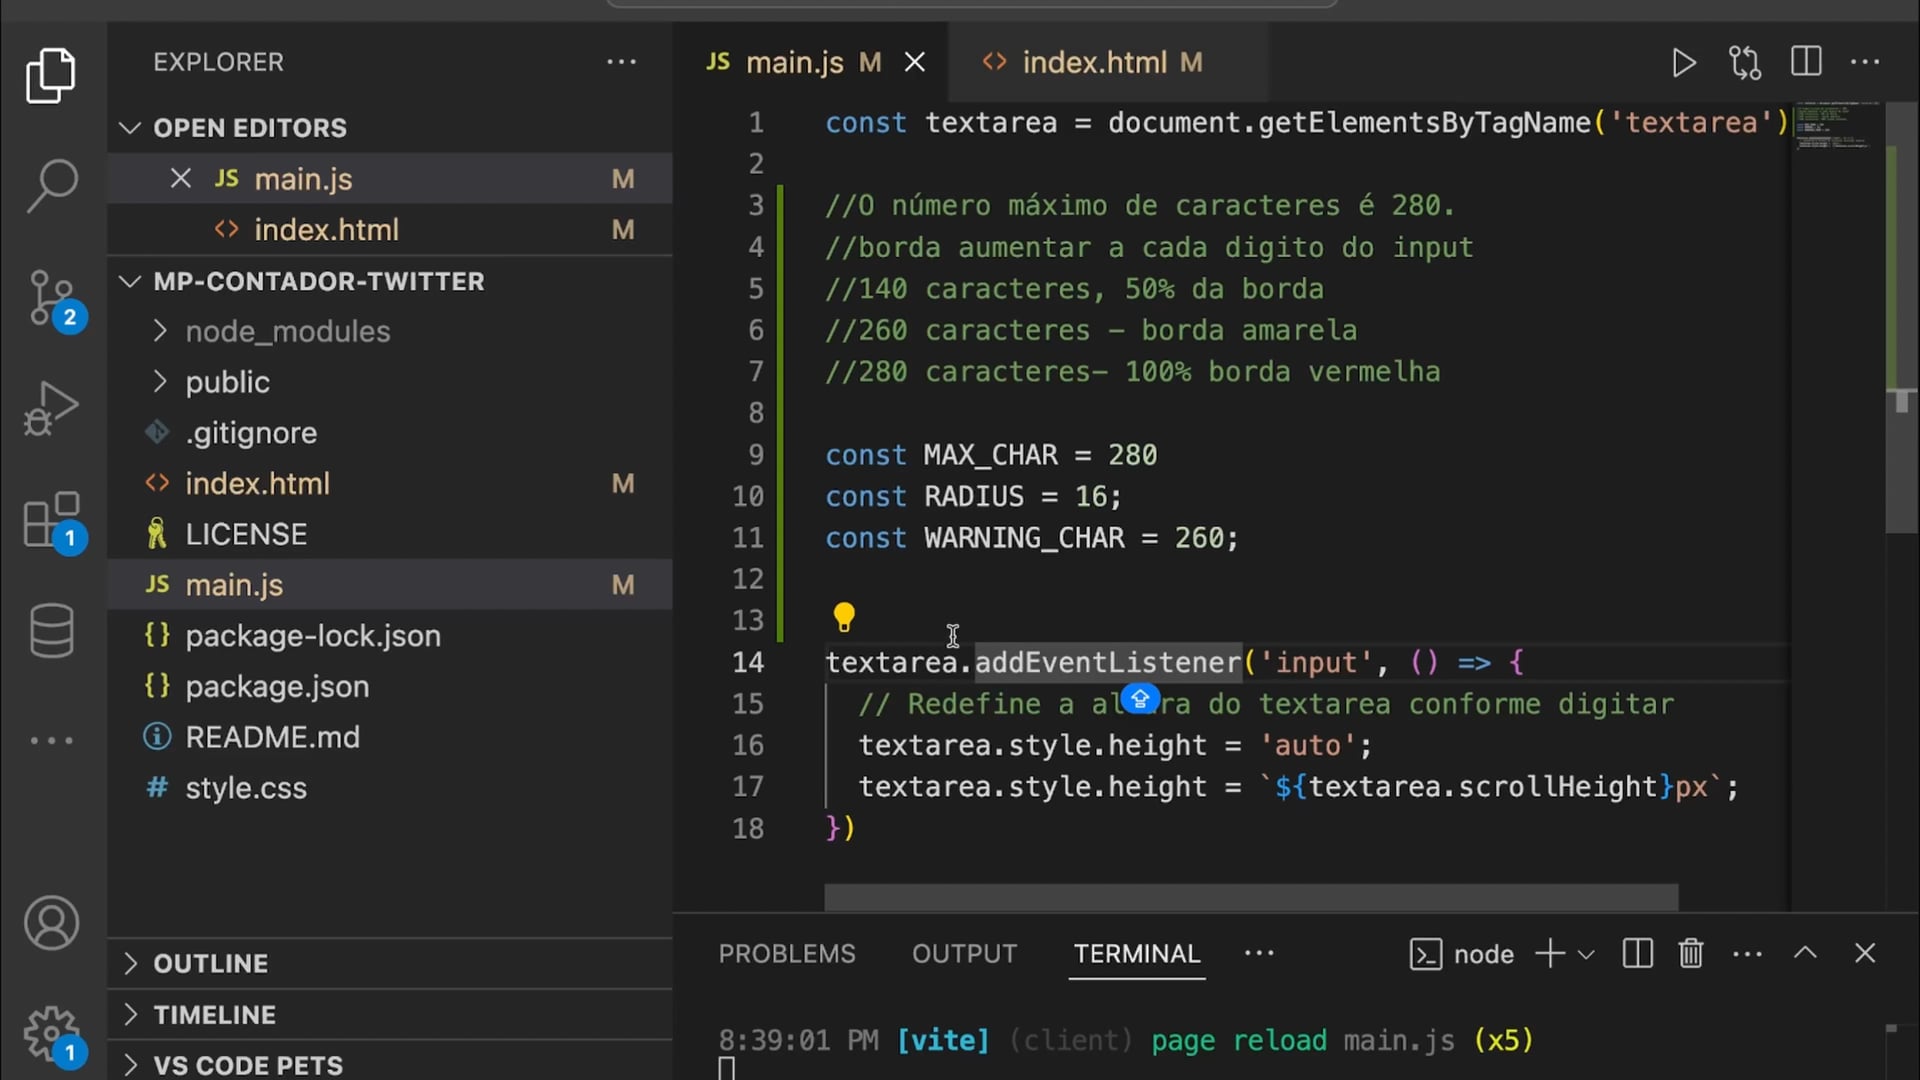Split the terminal pane
The height and width of the screenshot is (1080, 1920).
[x=1637, y=953]
